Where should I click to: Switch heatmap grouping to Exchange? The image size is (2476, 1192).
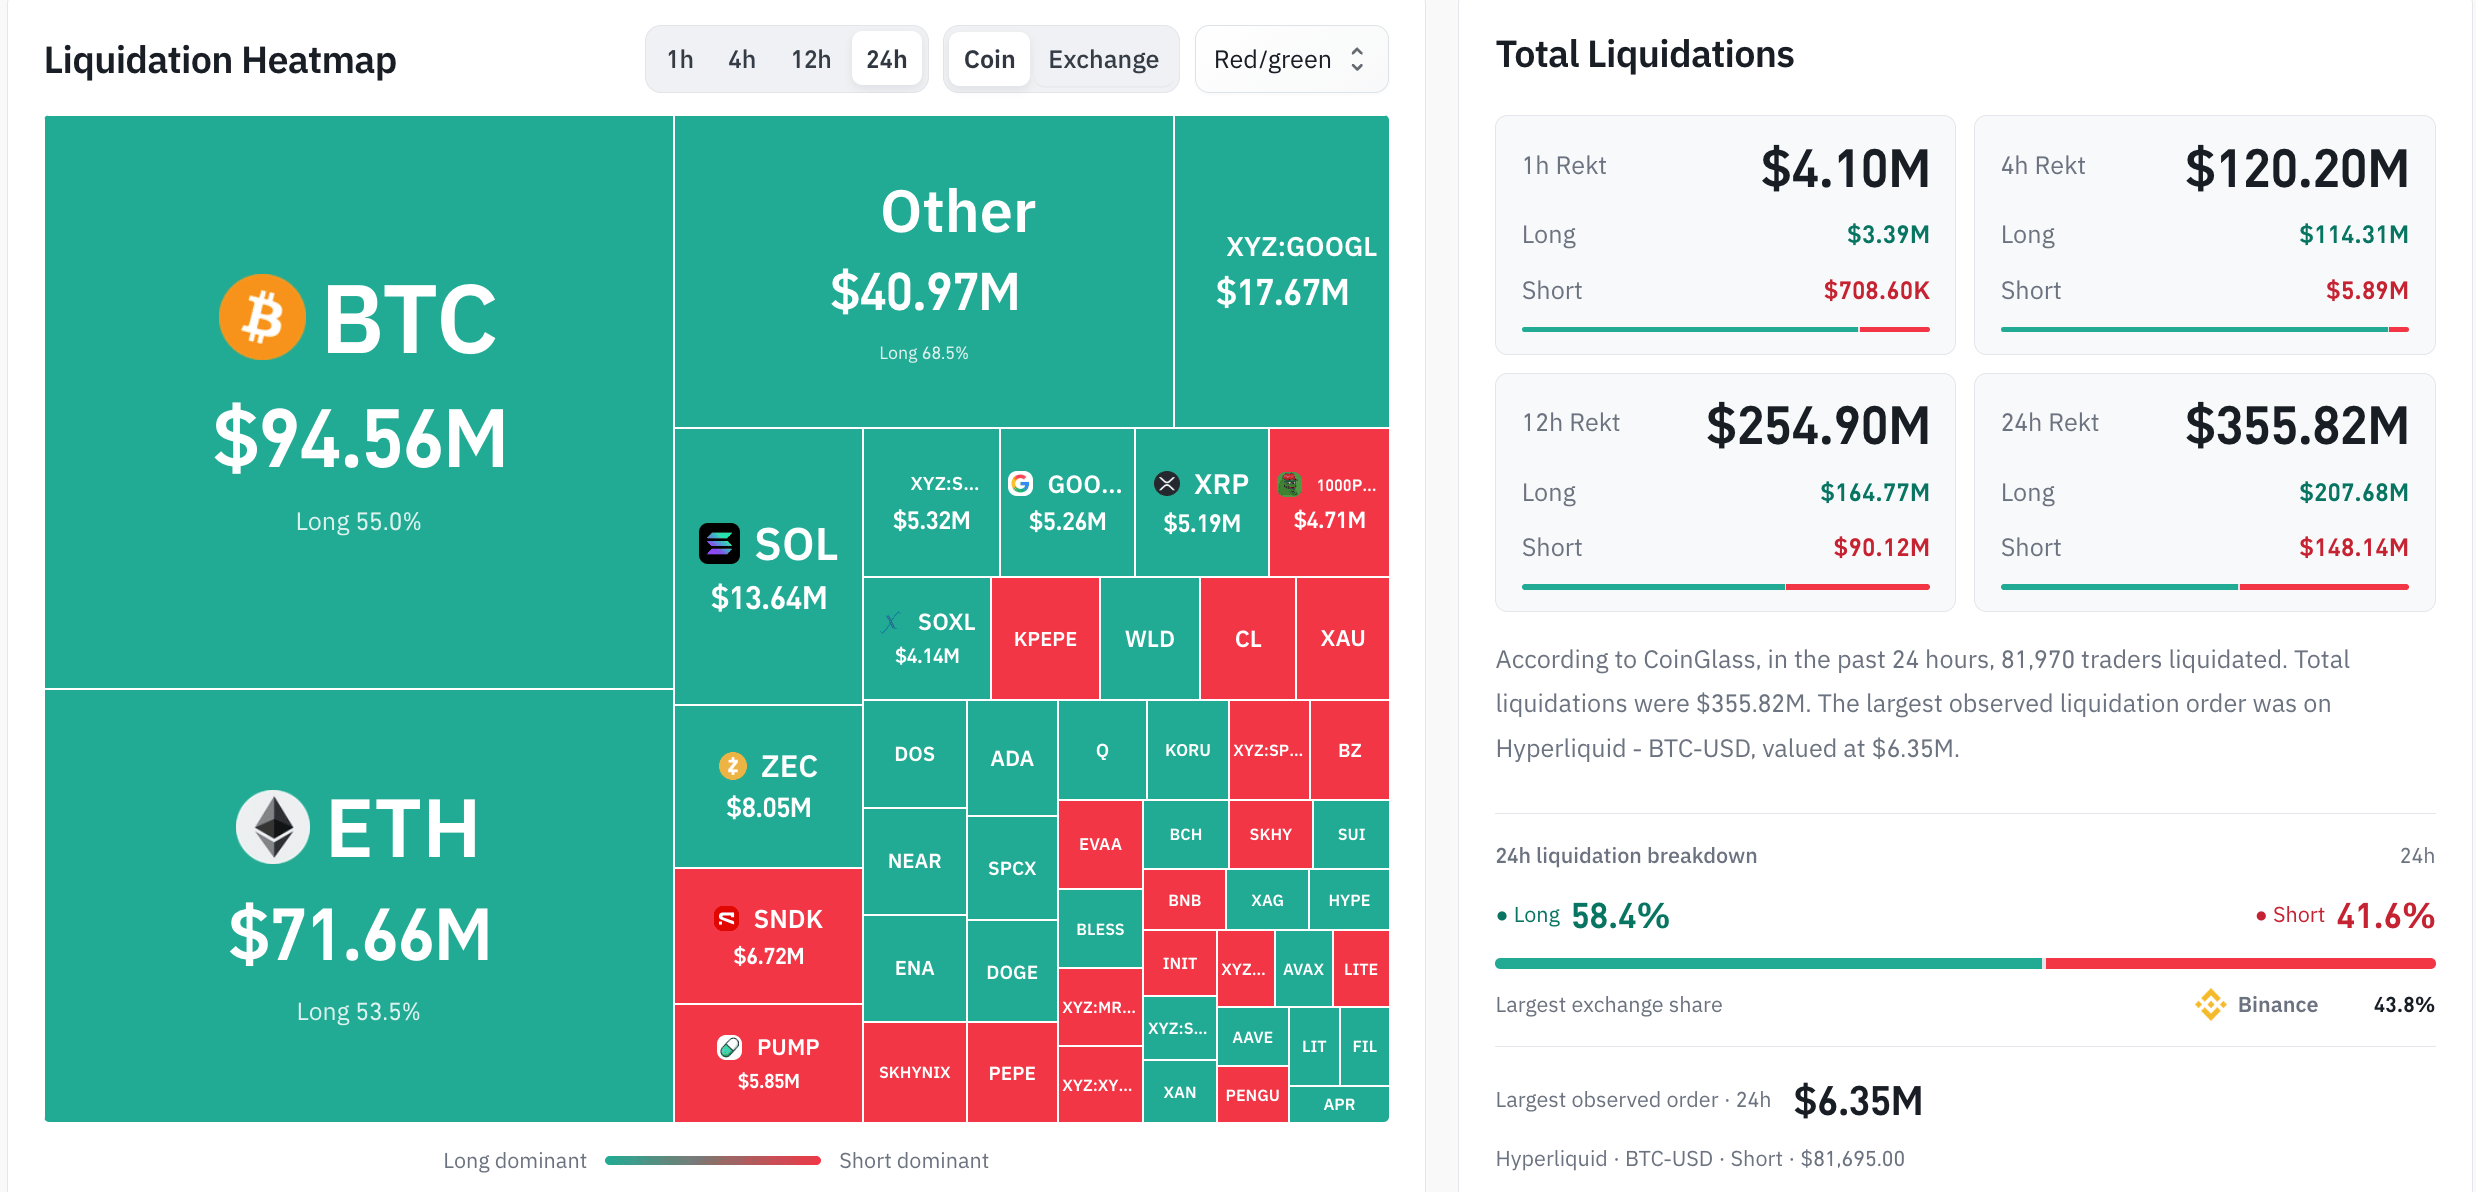(1103, 59)
